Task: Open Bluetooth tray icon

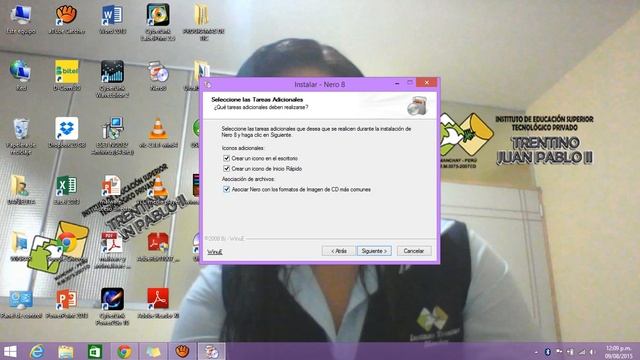Action: [x=548, y=352]
